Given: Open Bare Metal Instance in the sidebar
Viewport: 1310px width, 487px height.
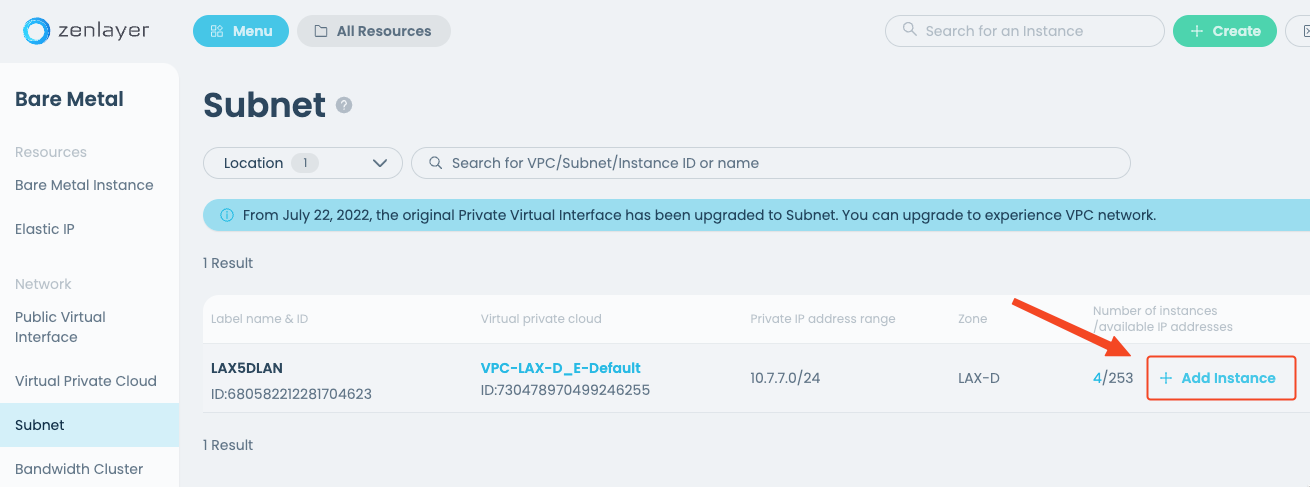Looking at the screenshot, I should pos(84,185).
